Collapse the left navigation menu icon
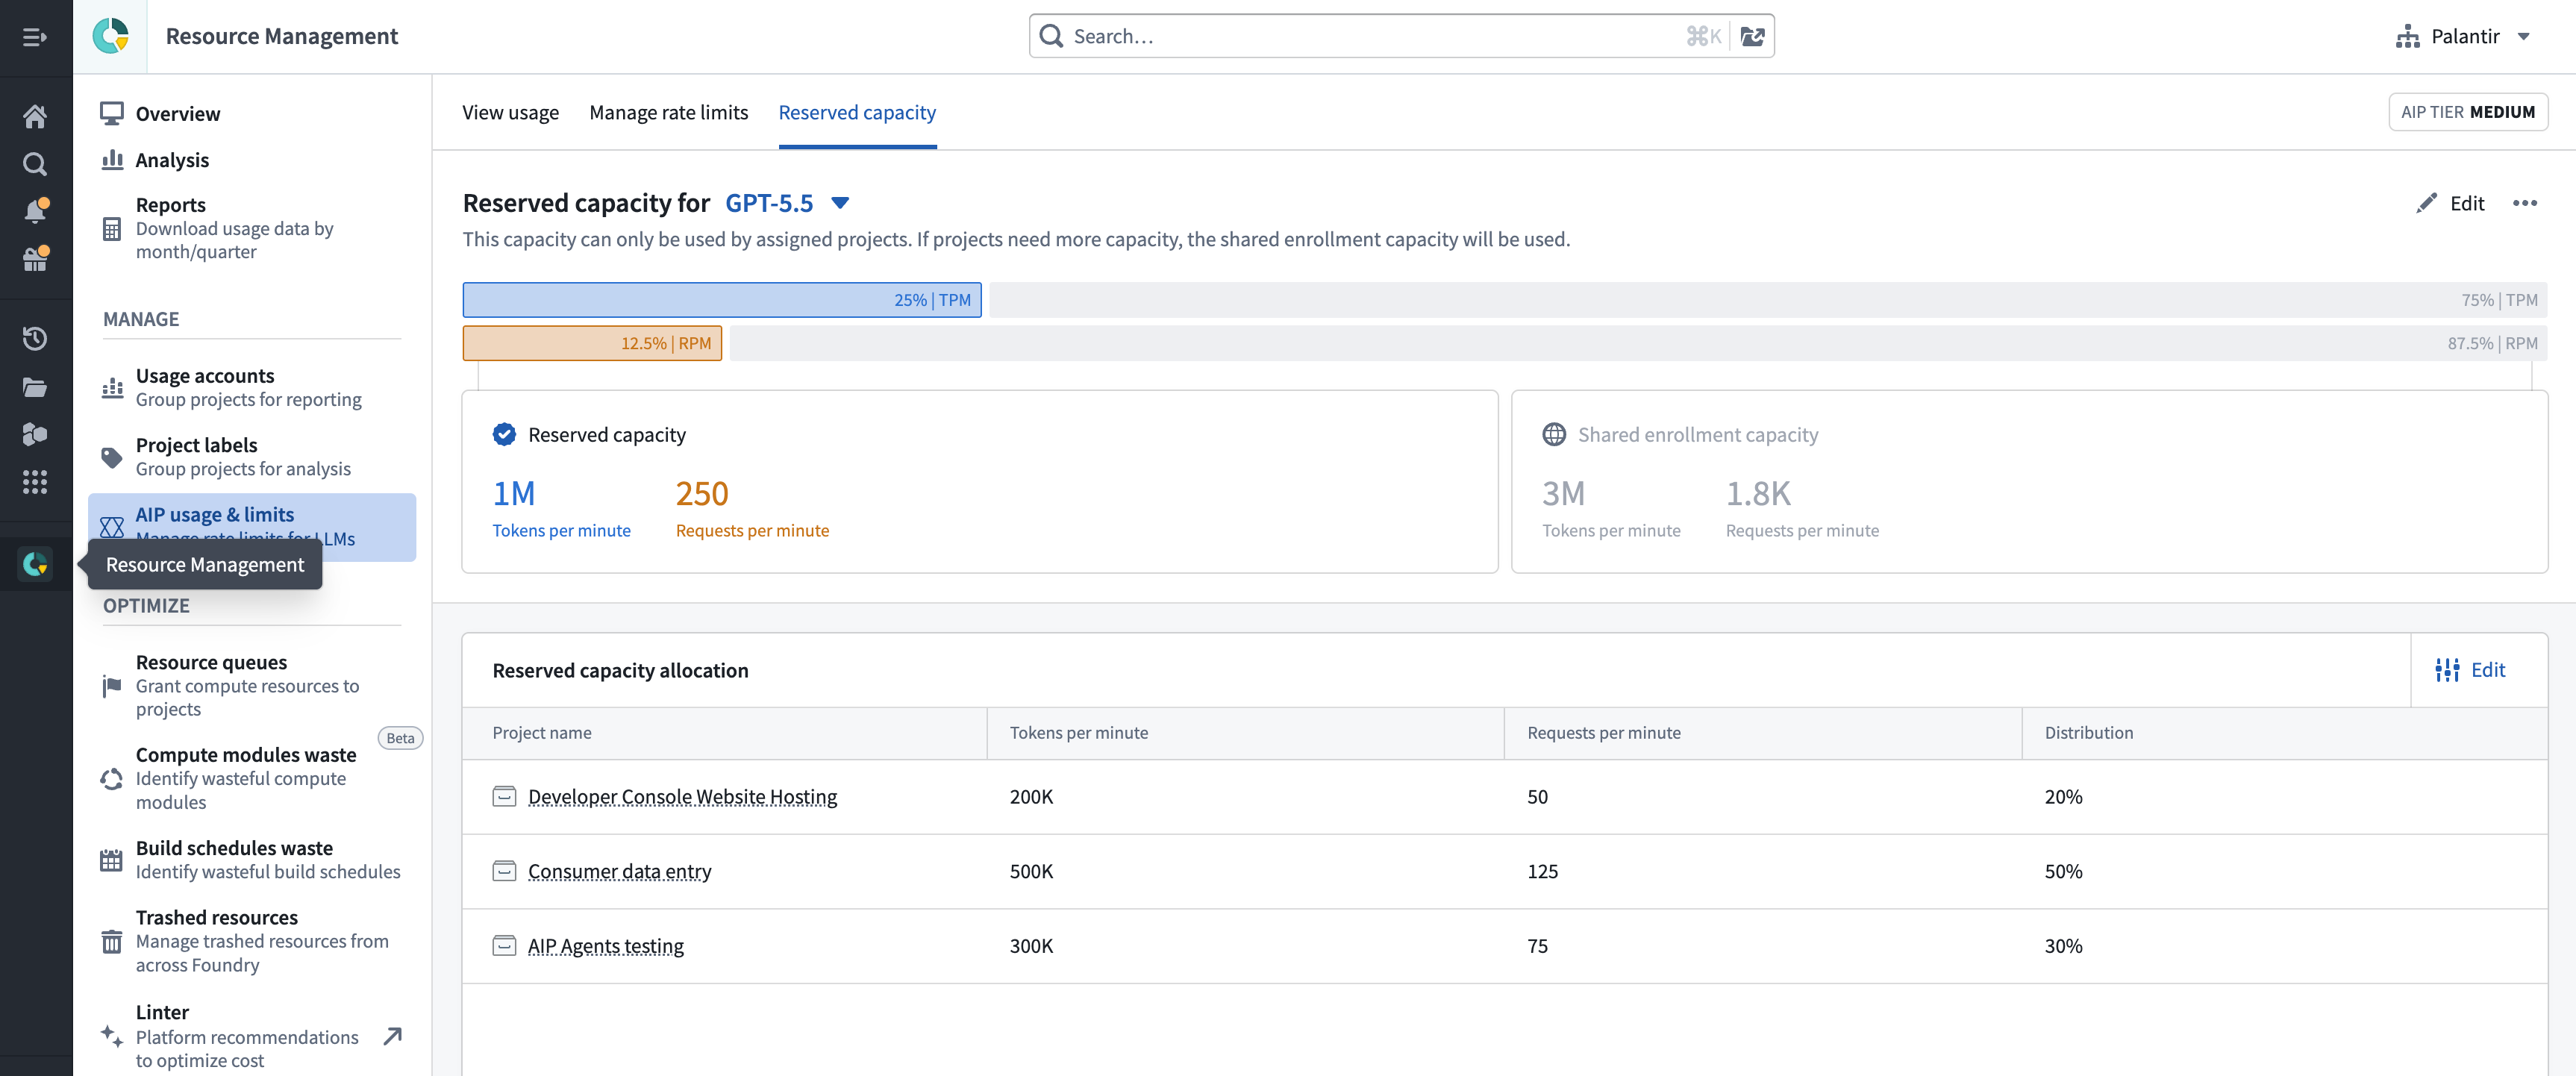Screen dimensions: 2576x1076 pos(35,37)
